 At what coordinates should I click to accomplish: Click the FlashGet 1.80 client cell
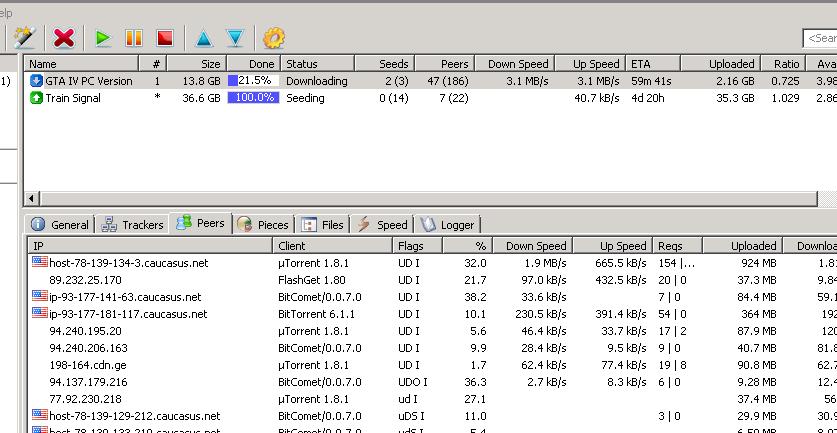[312, 280]
